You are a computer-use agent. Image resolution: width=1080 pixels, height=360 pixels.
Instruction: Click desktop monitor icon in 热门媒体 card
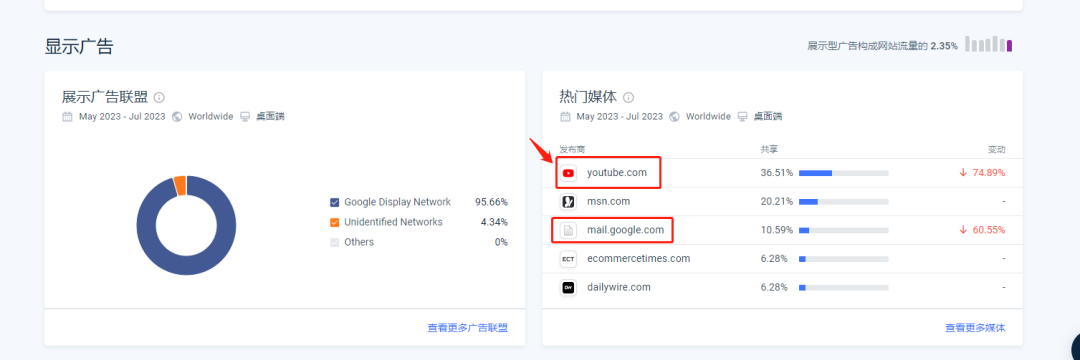pyautogui.click(x=742, y=116)
